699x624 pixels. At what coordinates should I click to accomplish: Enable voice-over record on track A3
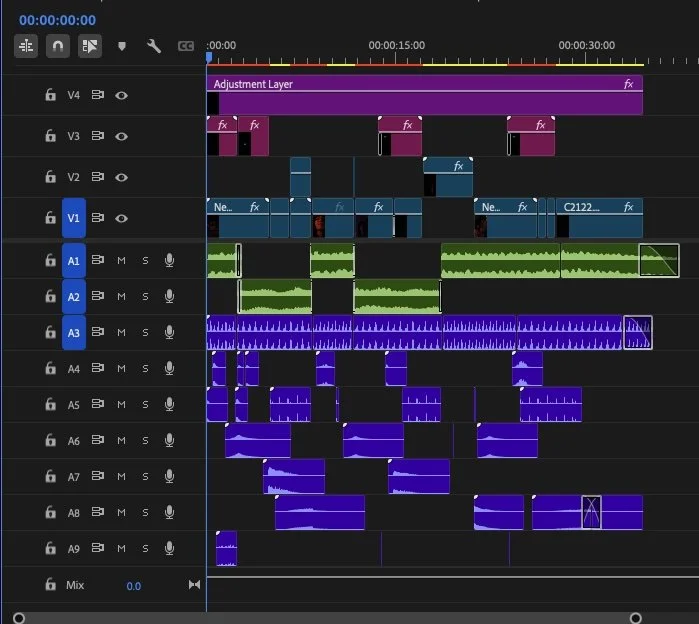pyautogui.click(x=169, y=332)
